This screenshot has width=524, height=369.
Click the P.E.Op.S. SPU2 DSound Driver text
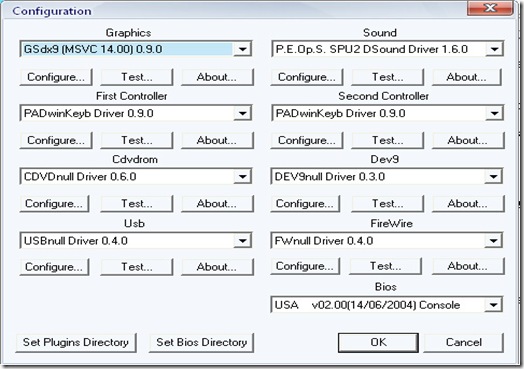(372, 49)
